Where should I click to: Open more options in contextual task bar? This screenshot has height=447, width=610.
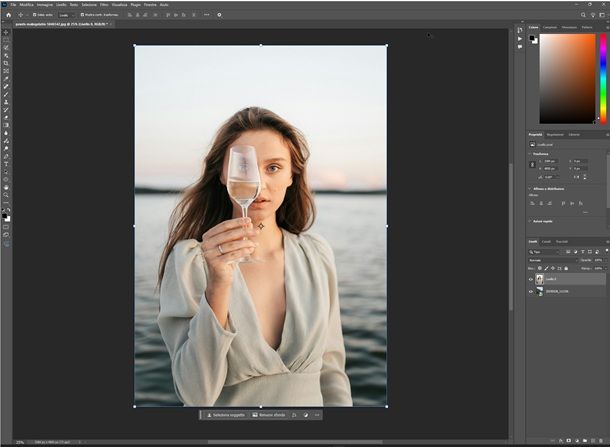point(317,415)
